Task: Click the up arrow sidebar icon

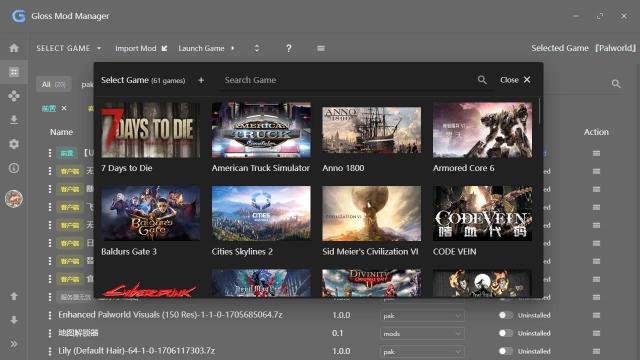Action: tap(14, 296)
